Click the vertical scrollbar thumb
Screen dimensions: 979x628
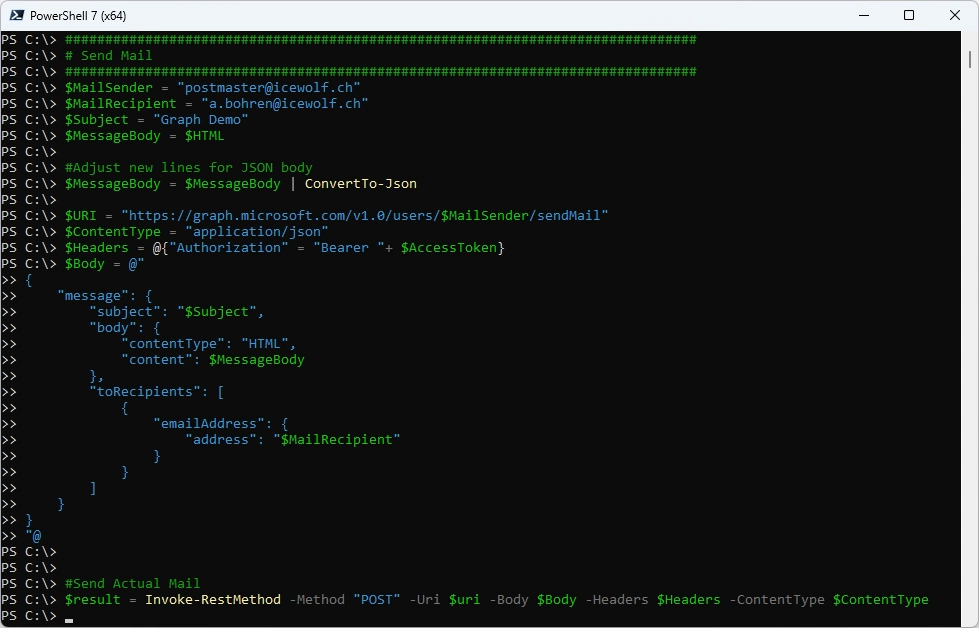click(x=970, y=58)
